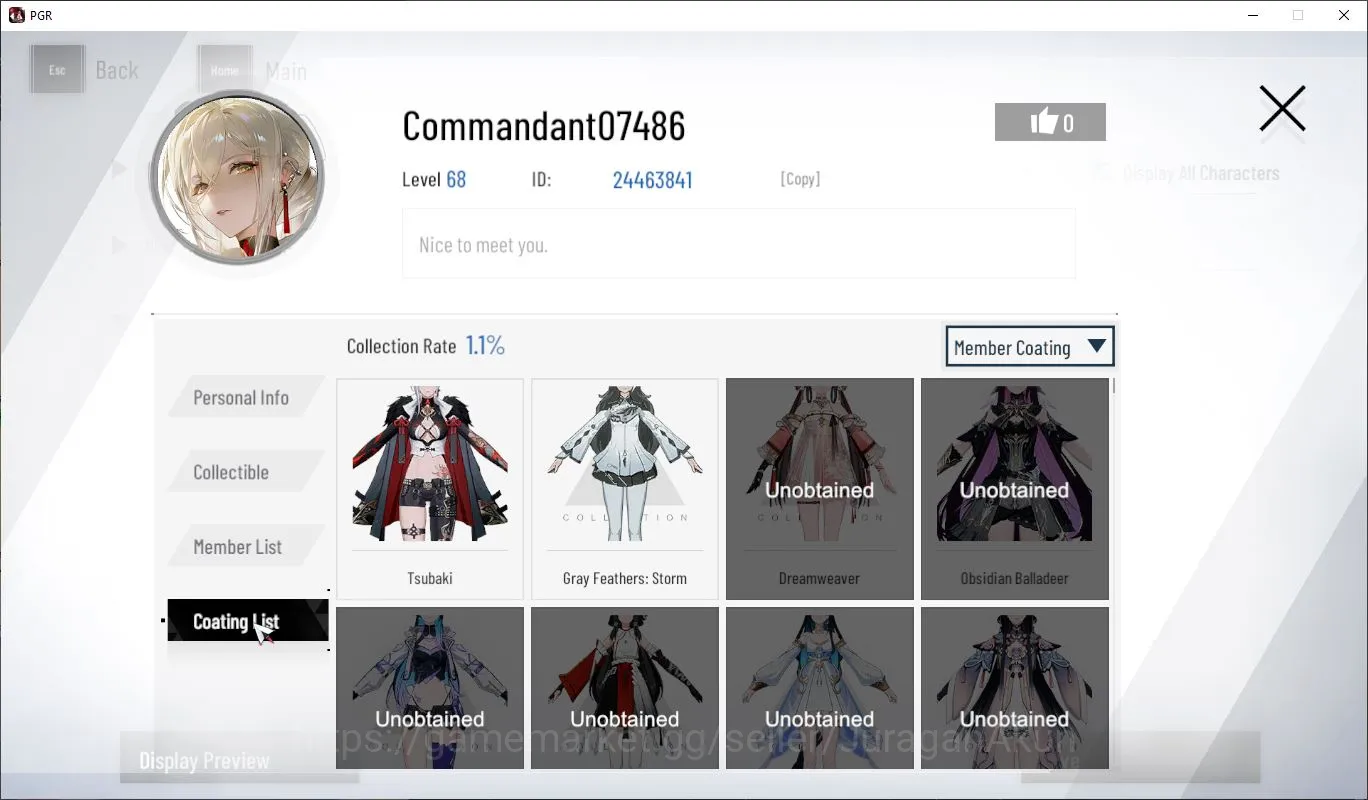
Task: Copy the player ID via [Copy]
Action: coord(800,179)
